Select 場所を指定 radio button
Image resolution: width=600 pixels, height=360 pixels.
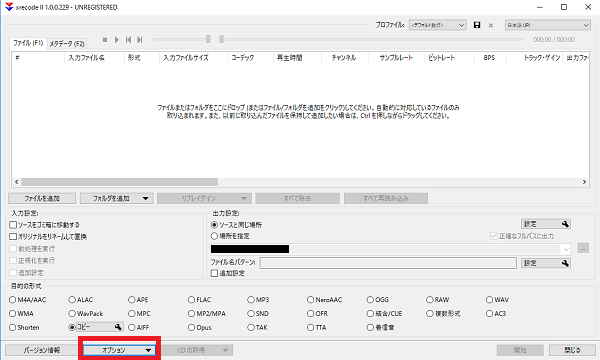(214, 236)
